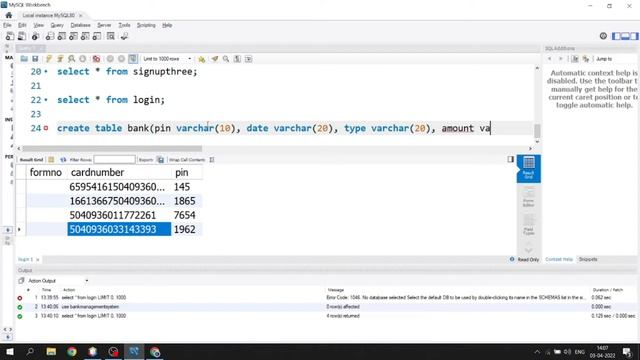Click the create new view icon
The width and height of the screenshot is (640, 360).
tap(73, 37)
